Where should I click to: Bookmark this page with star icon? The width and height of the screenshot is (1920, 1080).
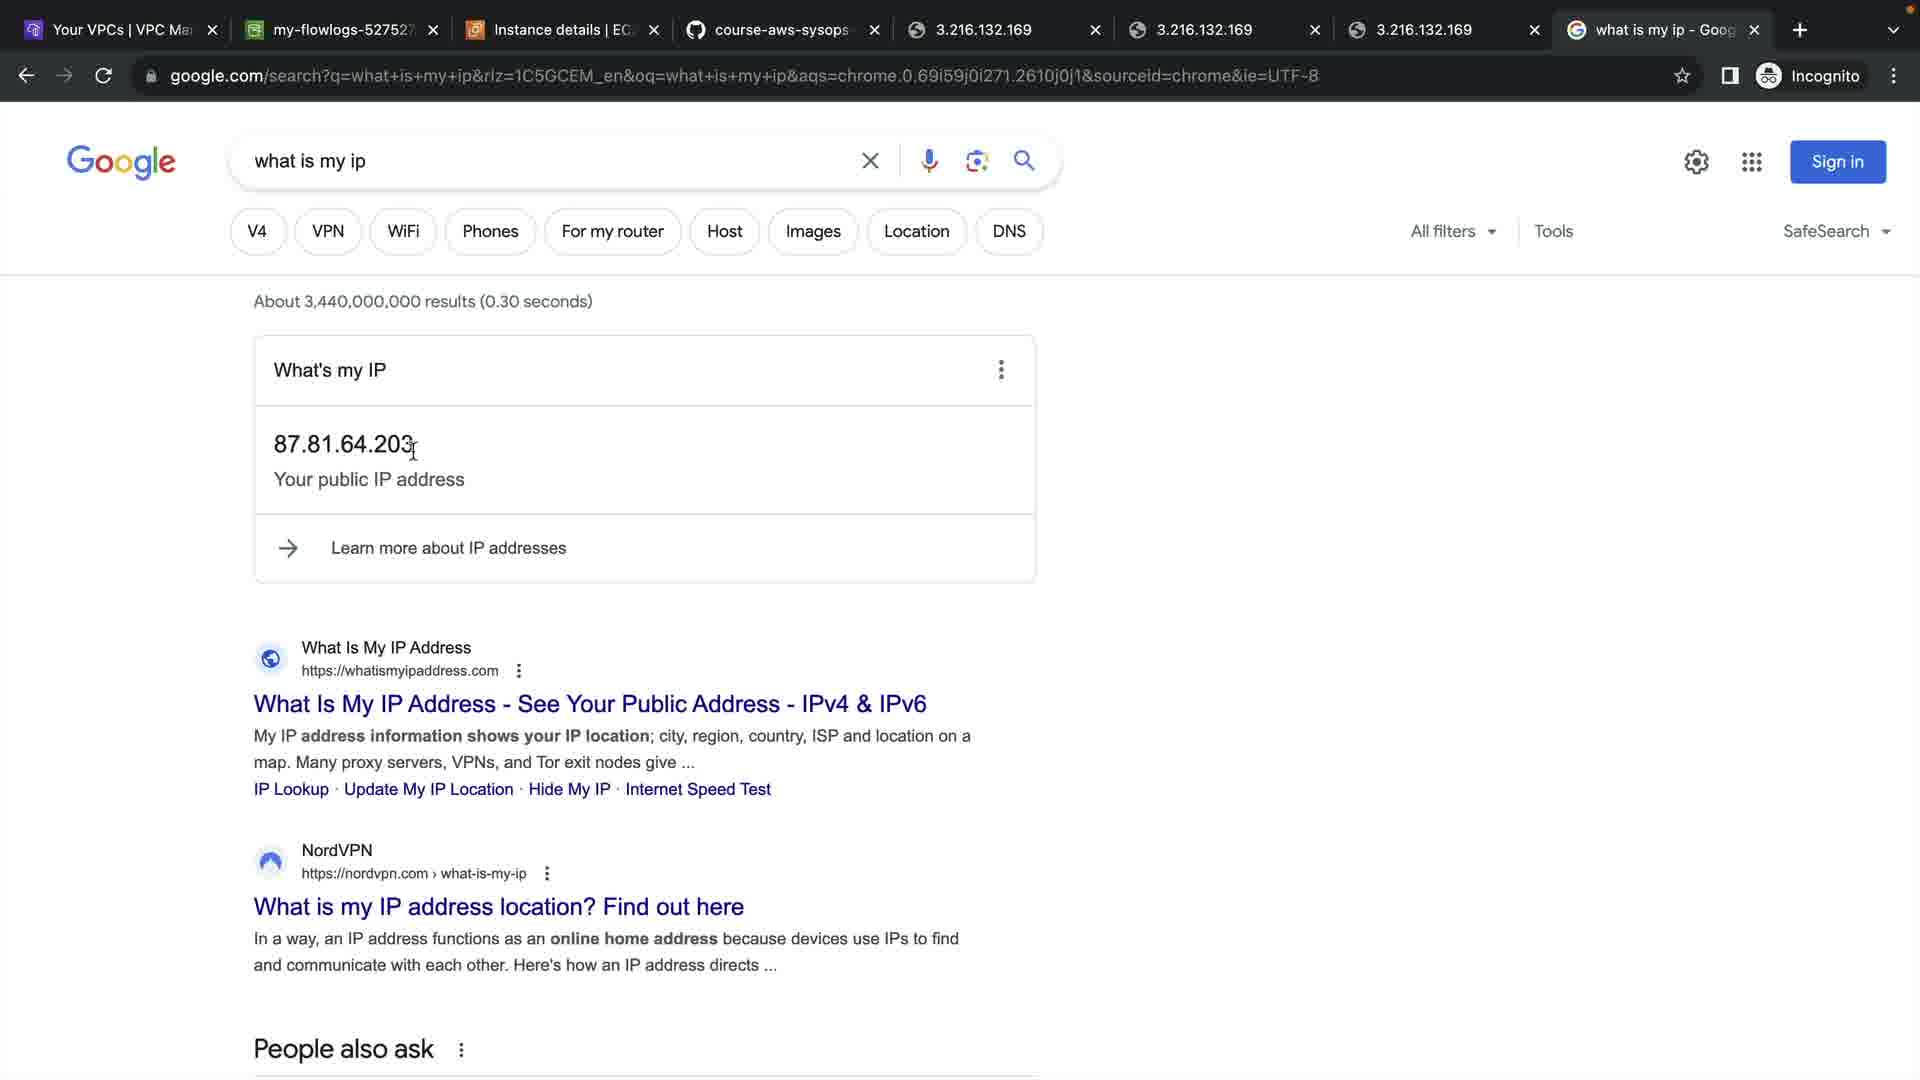[x=1682, y=76]
